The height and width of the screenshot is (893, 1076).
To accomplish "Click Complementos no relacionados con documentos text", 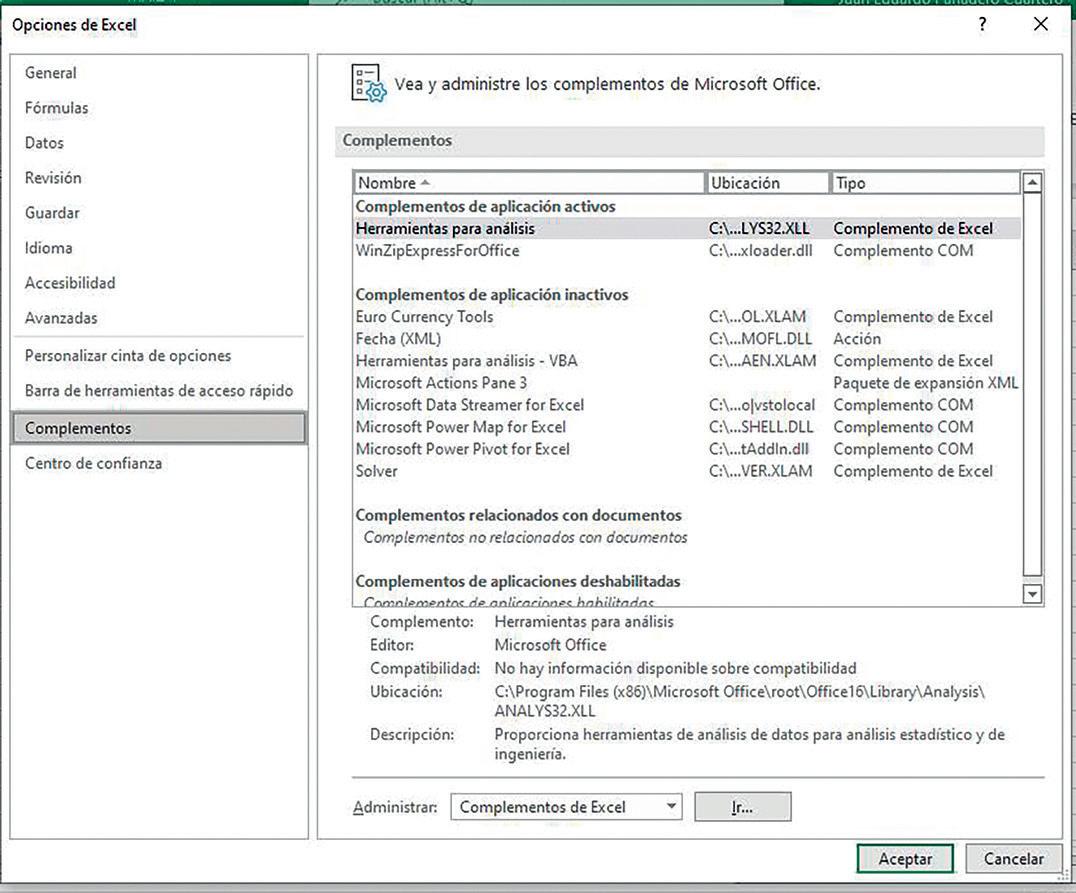I will (525, 537).
